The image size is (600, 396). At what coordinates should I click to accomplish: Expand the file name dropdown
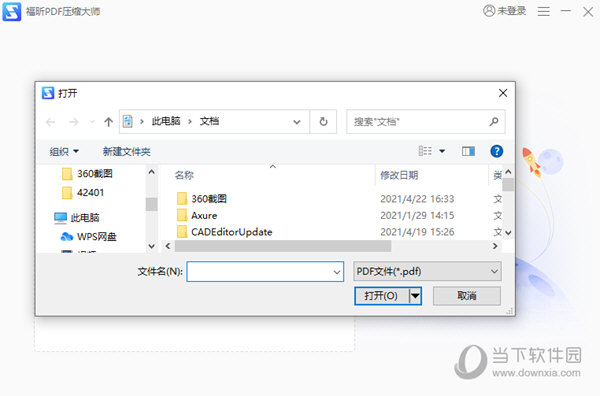(x=337, y=272)
